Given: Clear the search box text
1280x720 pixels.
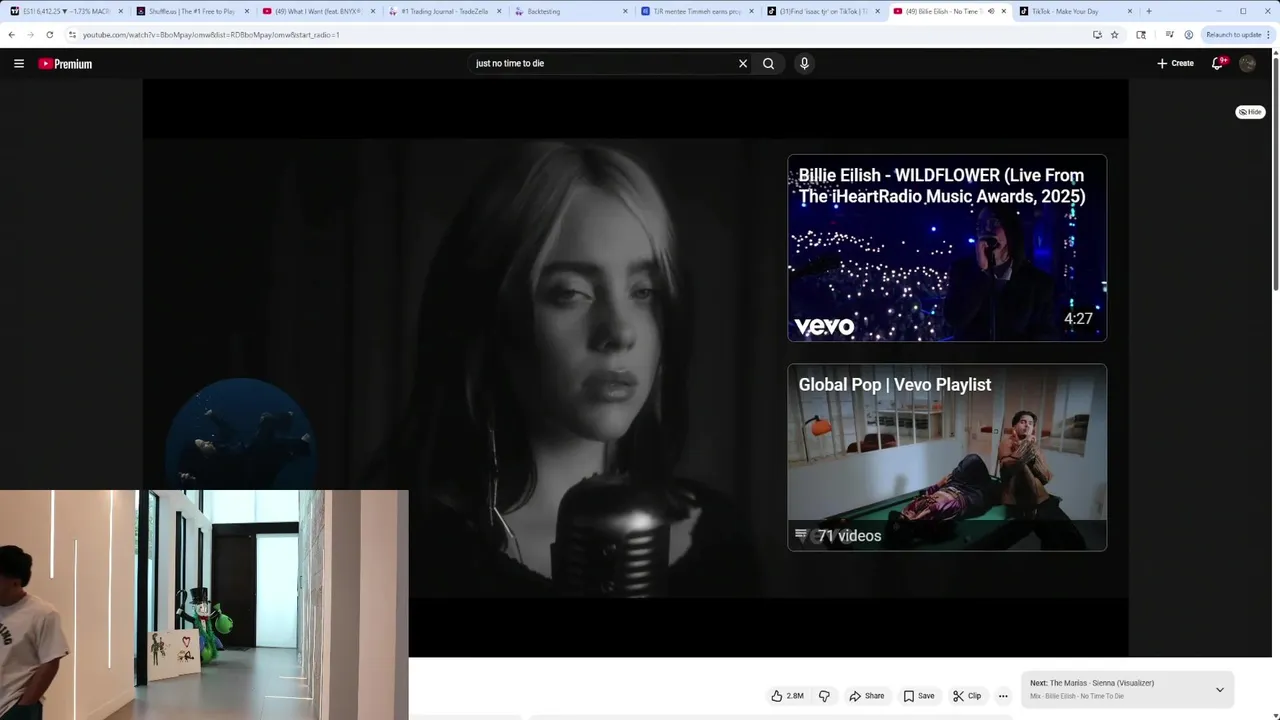Looking at the screenshot, I should pyautogui.click(x=743, y=63).
